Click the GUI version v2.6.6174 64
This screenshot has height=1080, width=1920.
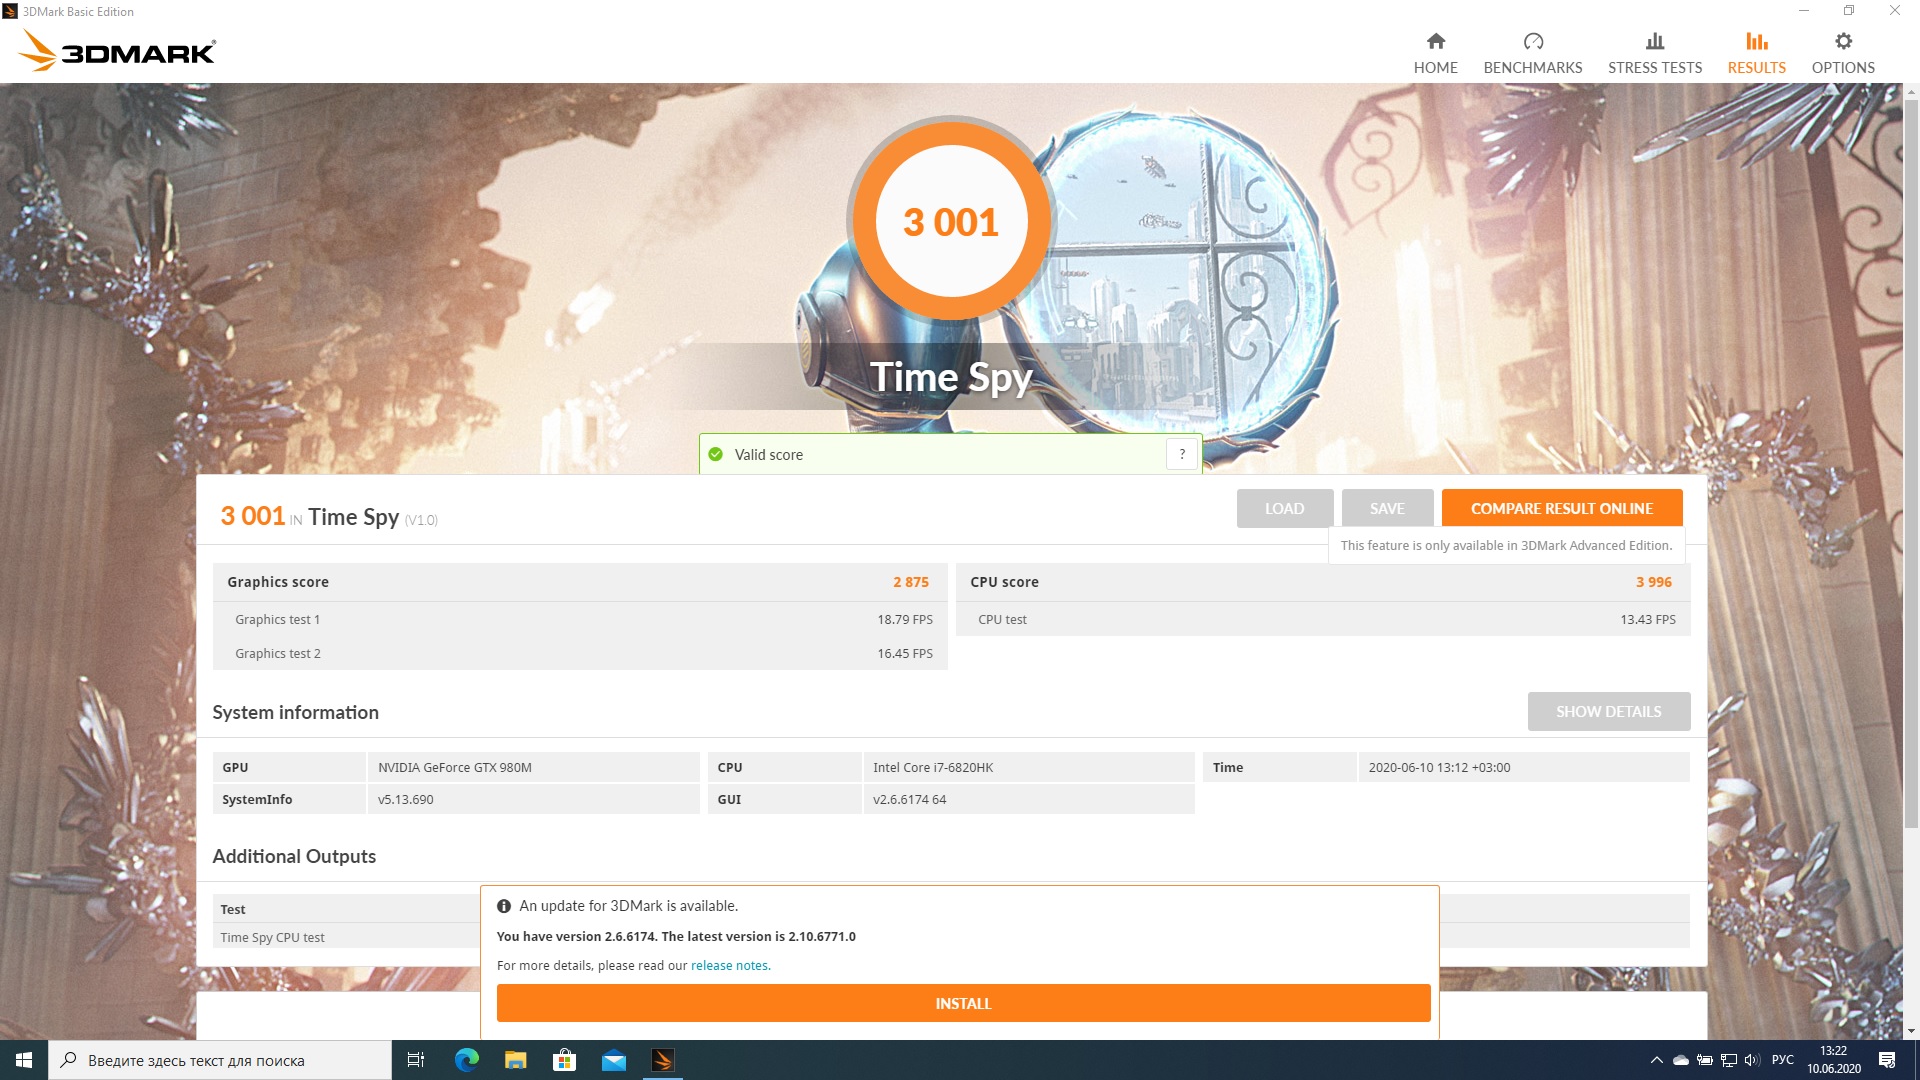pyautogui.click(x=909, y=800)
